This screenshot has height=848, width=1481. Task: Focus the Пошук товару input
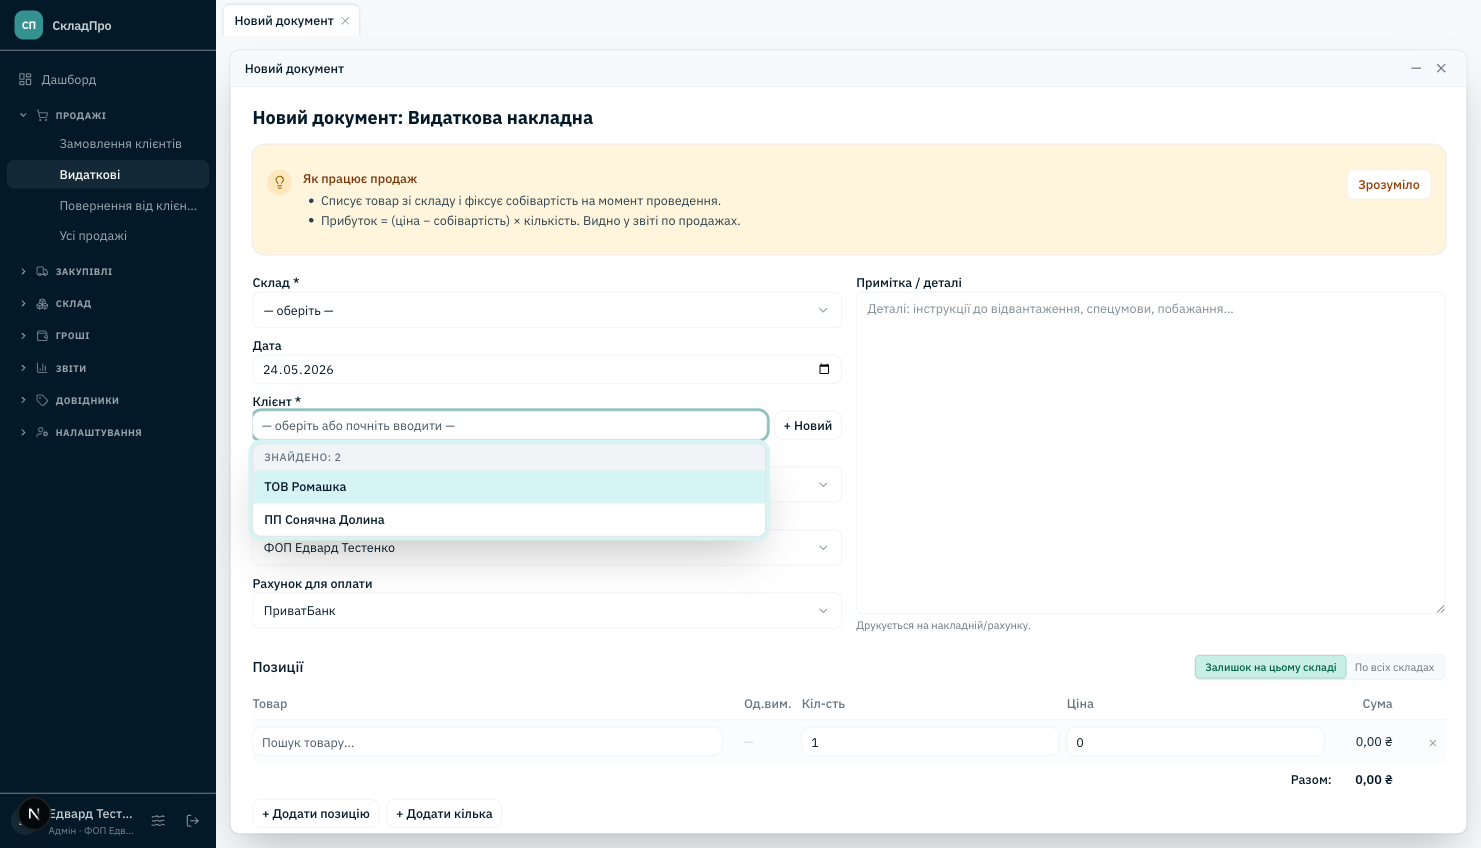point(488,742)
